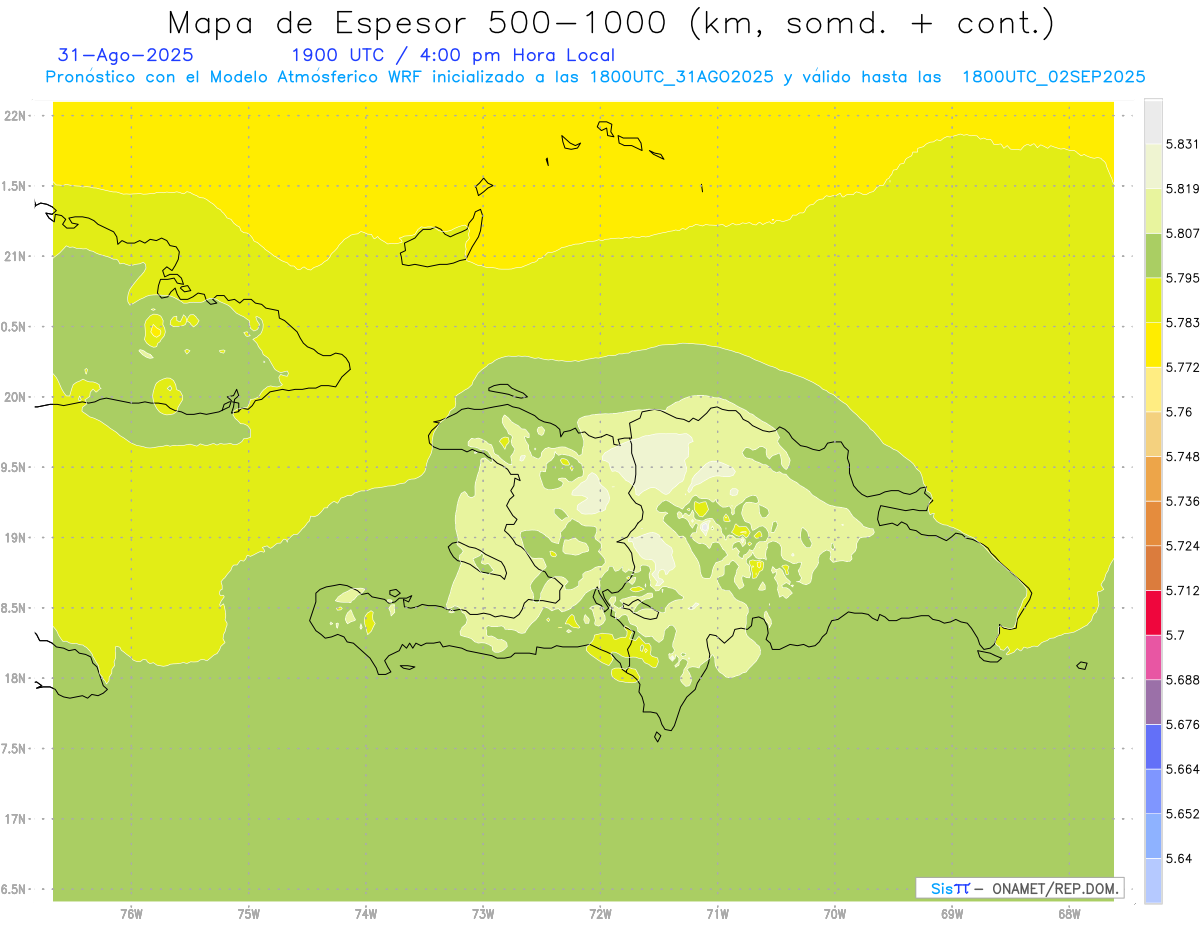Viewport: 1200px width, 927px height.
Task: Click the legend value "5.676"
Action: tap(1182, 724)
